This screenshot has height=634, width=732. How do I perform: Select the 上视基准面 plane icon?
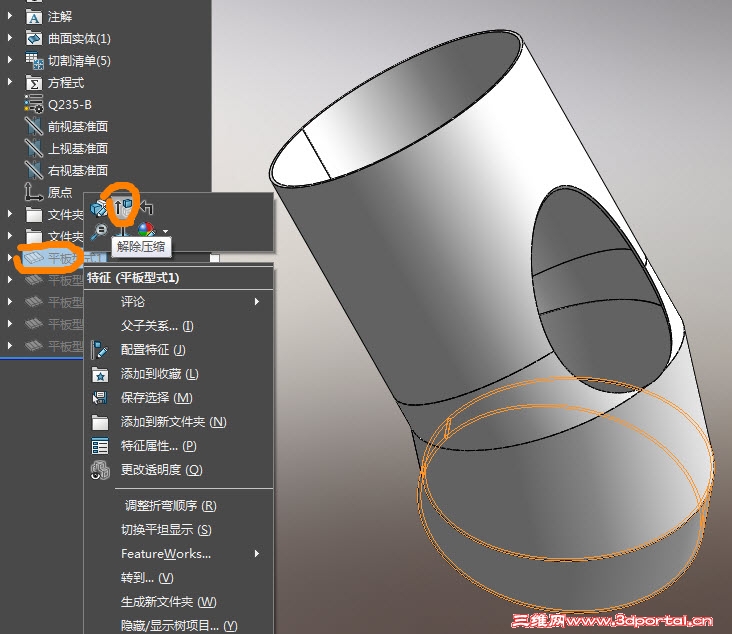point(34,148)
